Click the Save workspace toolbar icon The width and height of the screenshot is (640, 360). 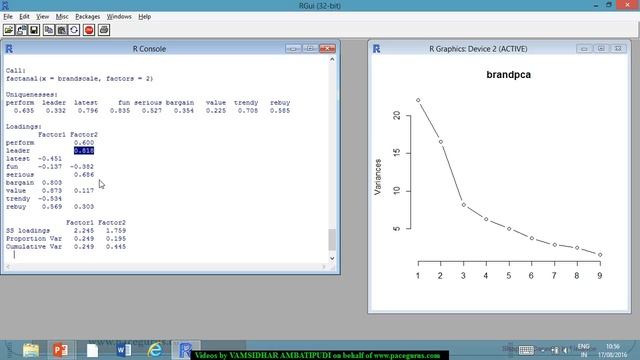coord(34,30)
